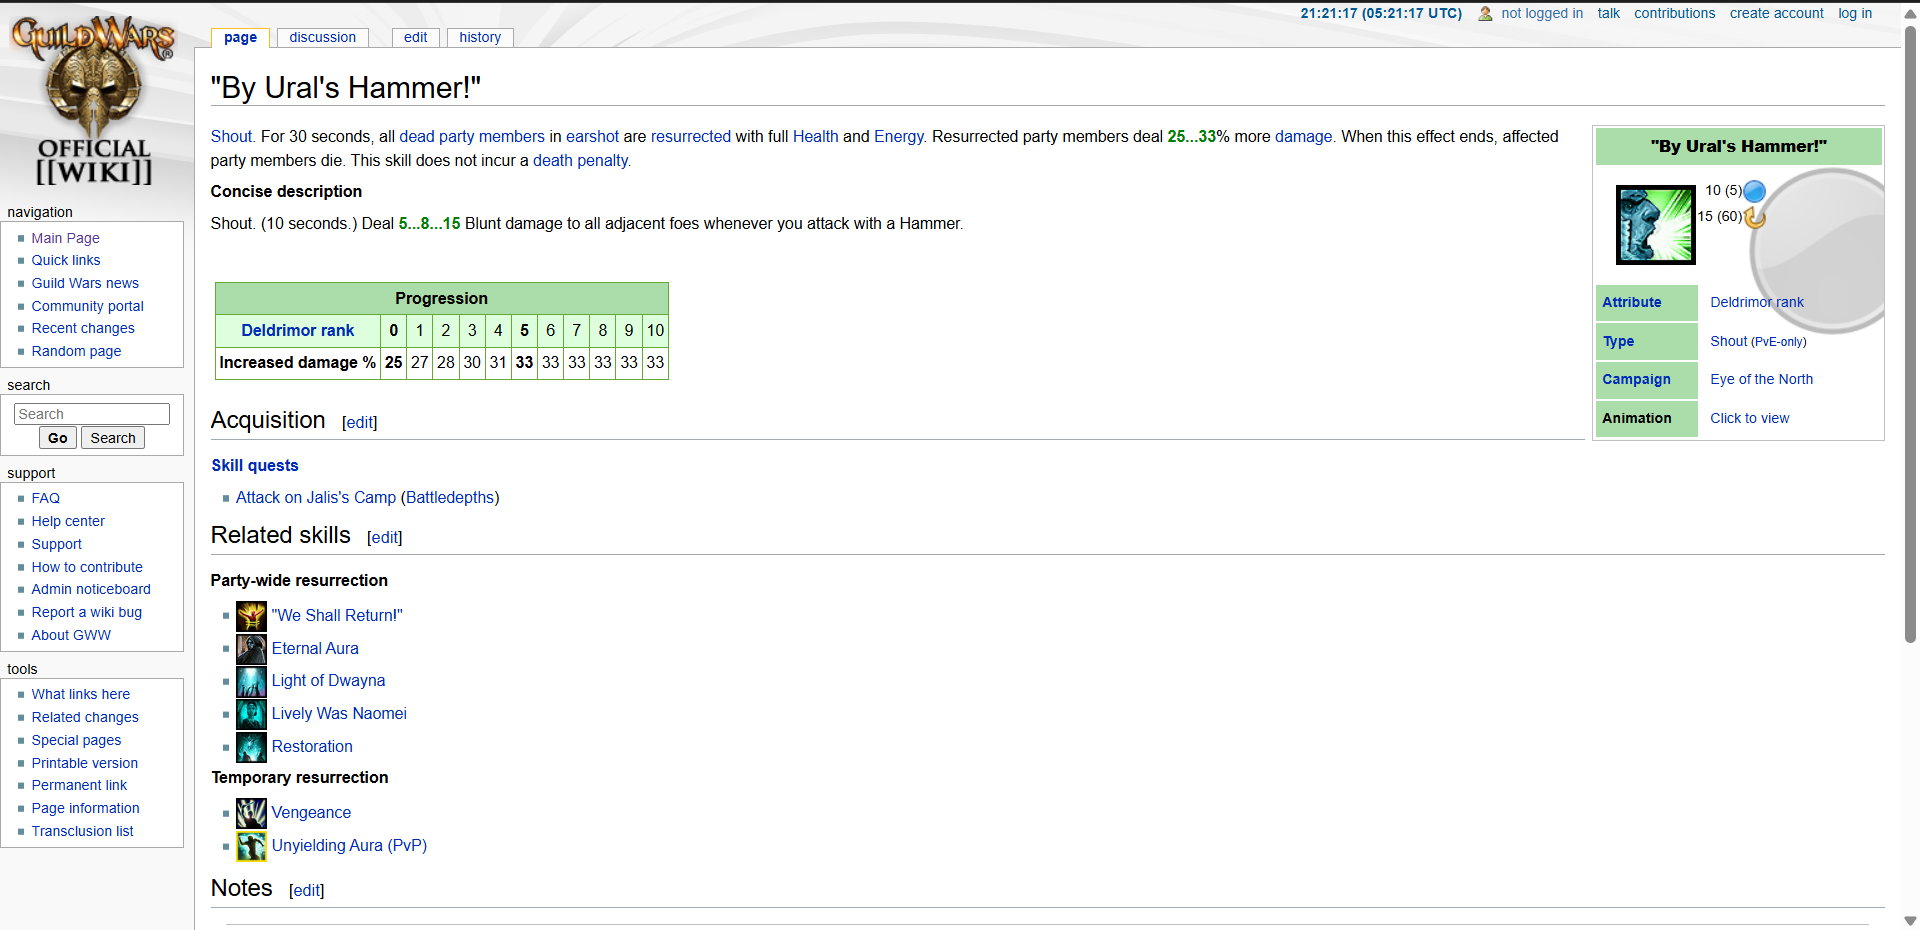Open contributions in top bar
Screen dimensions: 1920x930
tap(1675, 13)
